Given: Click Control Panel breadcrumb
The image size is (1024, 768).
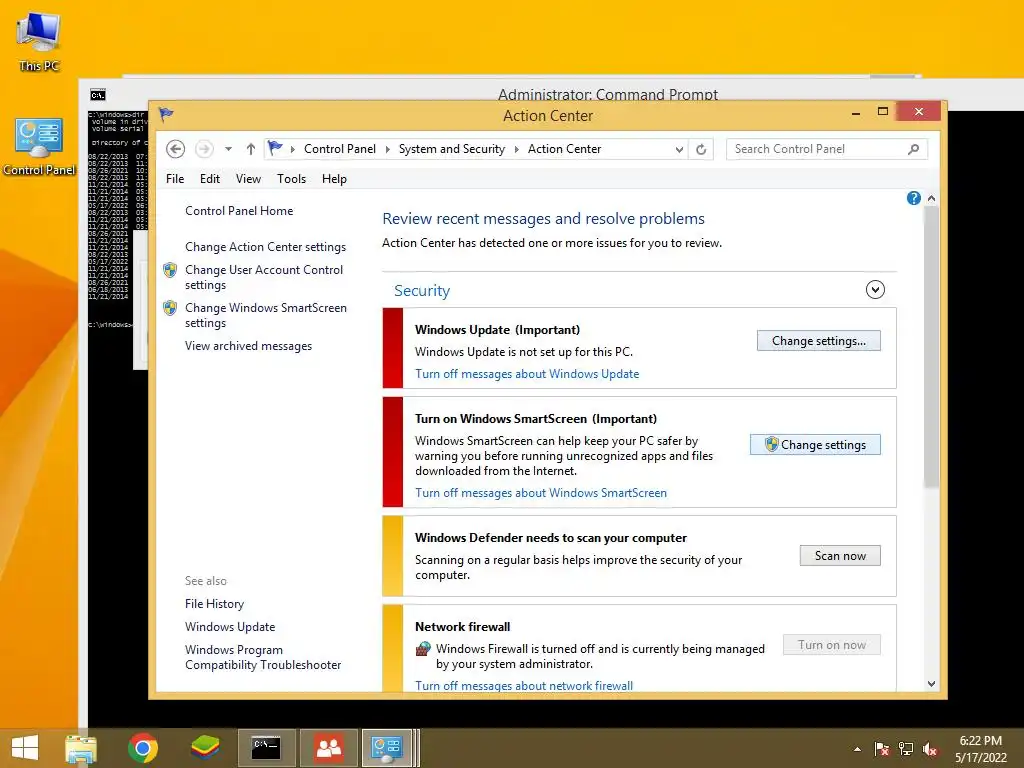Looking at the screenshot, I should coord(340,149).
